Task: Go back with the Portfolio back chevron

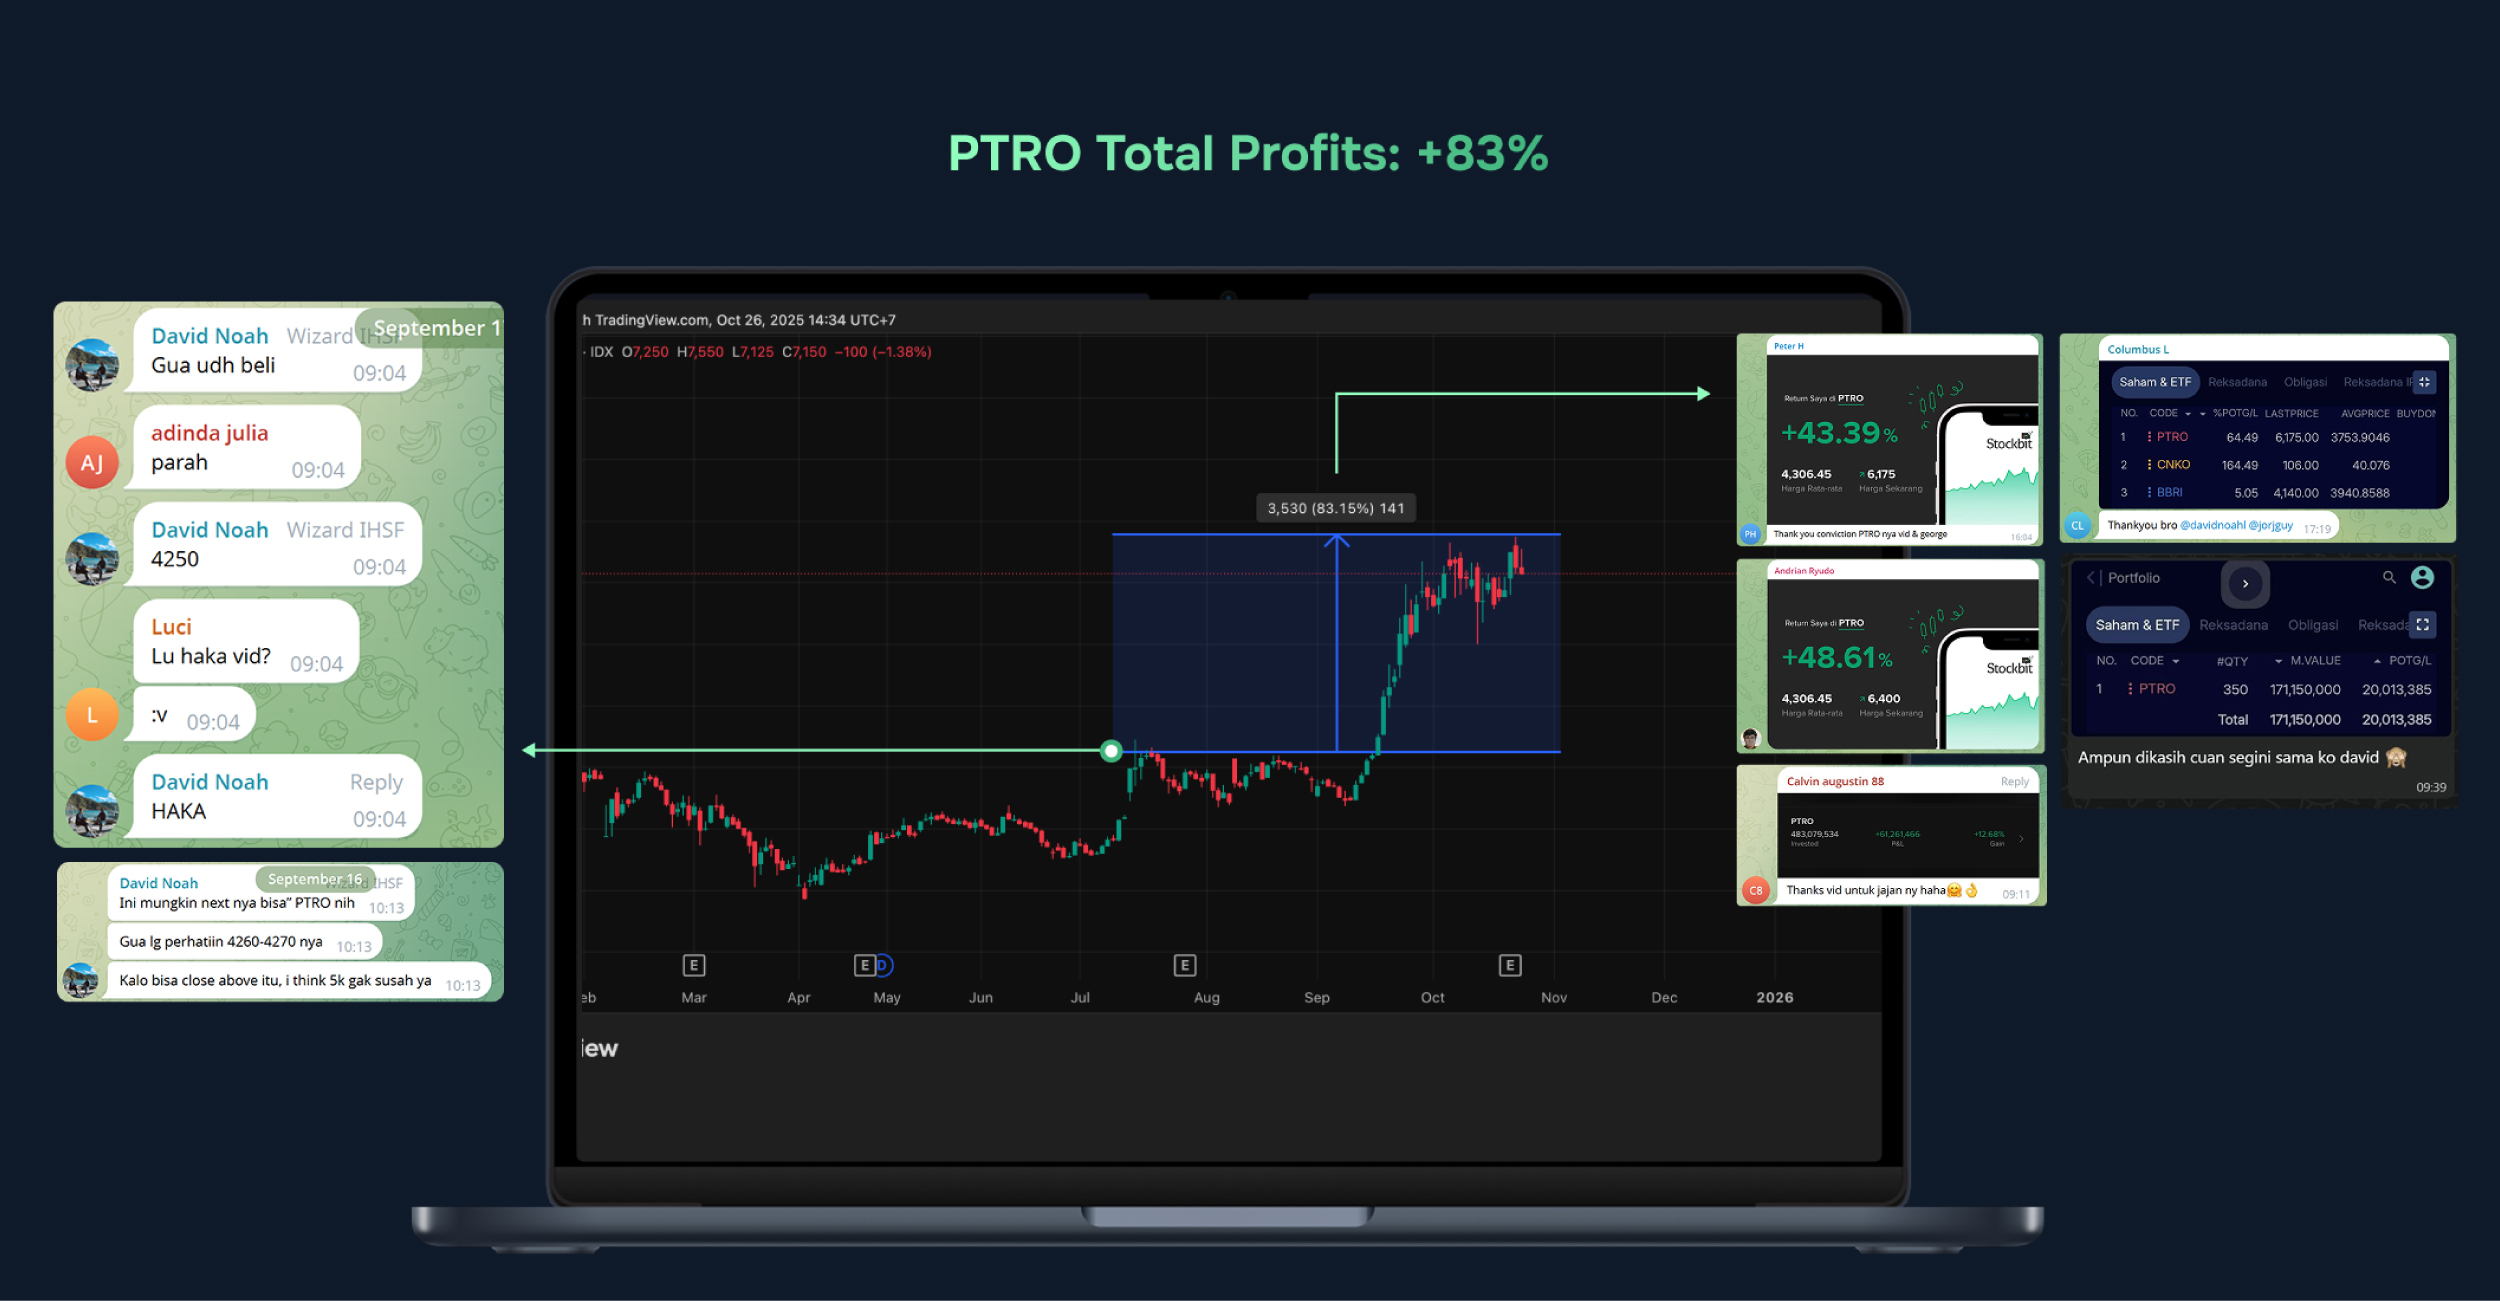Action: 2091,577
